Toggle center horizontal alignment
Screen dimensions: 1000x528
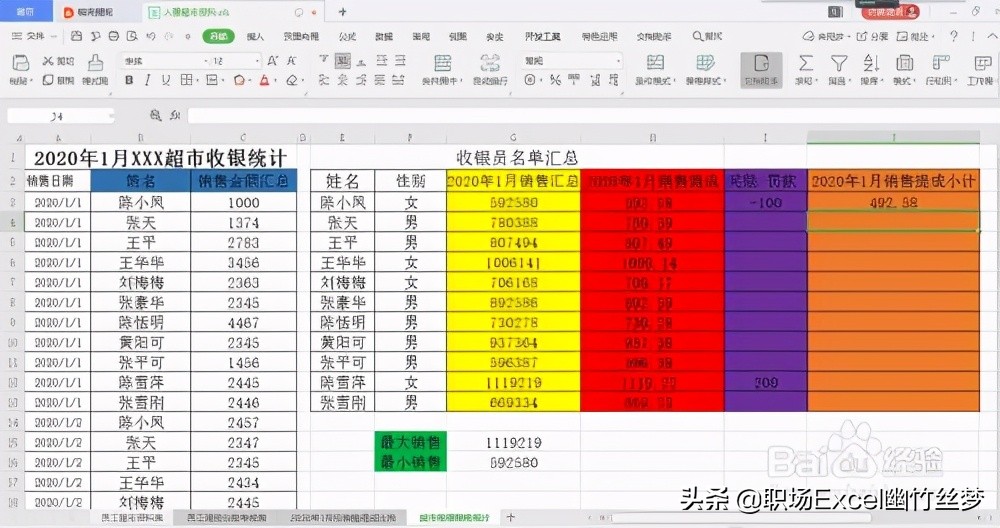pos(342,80)
